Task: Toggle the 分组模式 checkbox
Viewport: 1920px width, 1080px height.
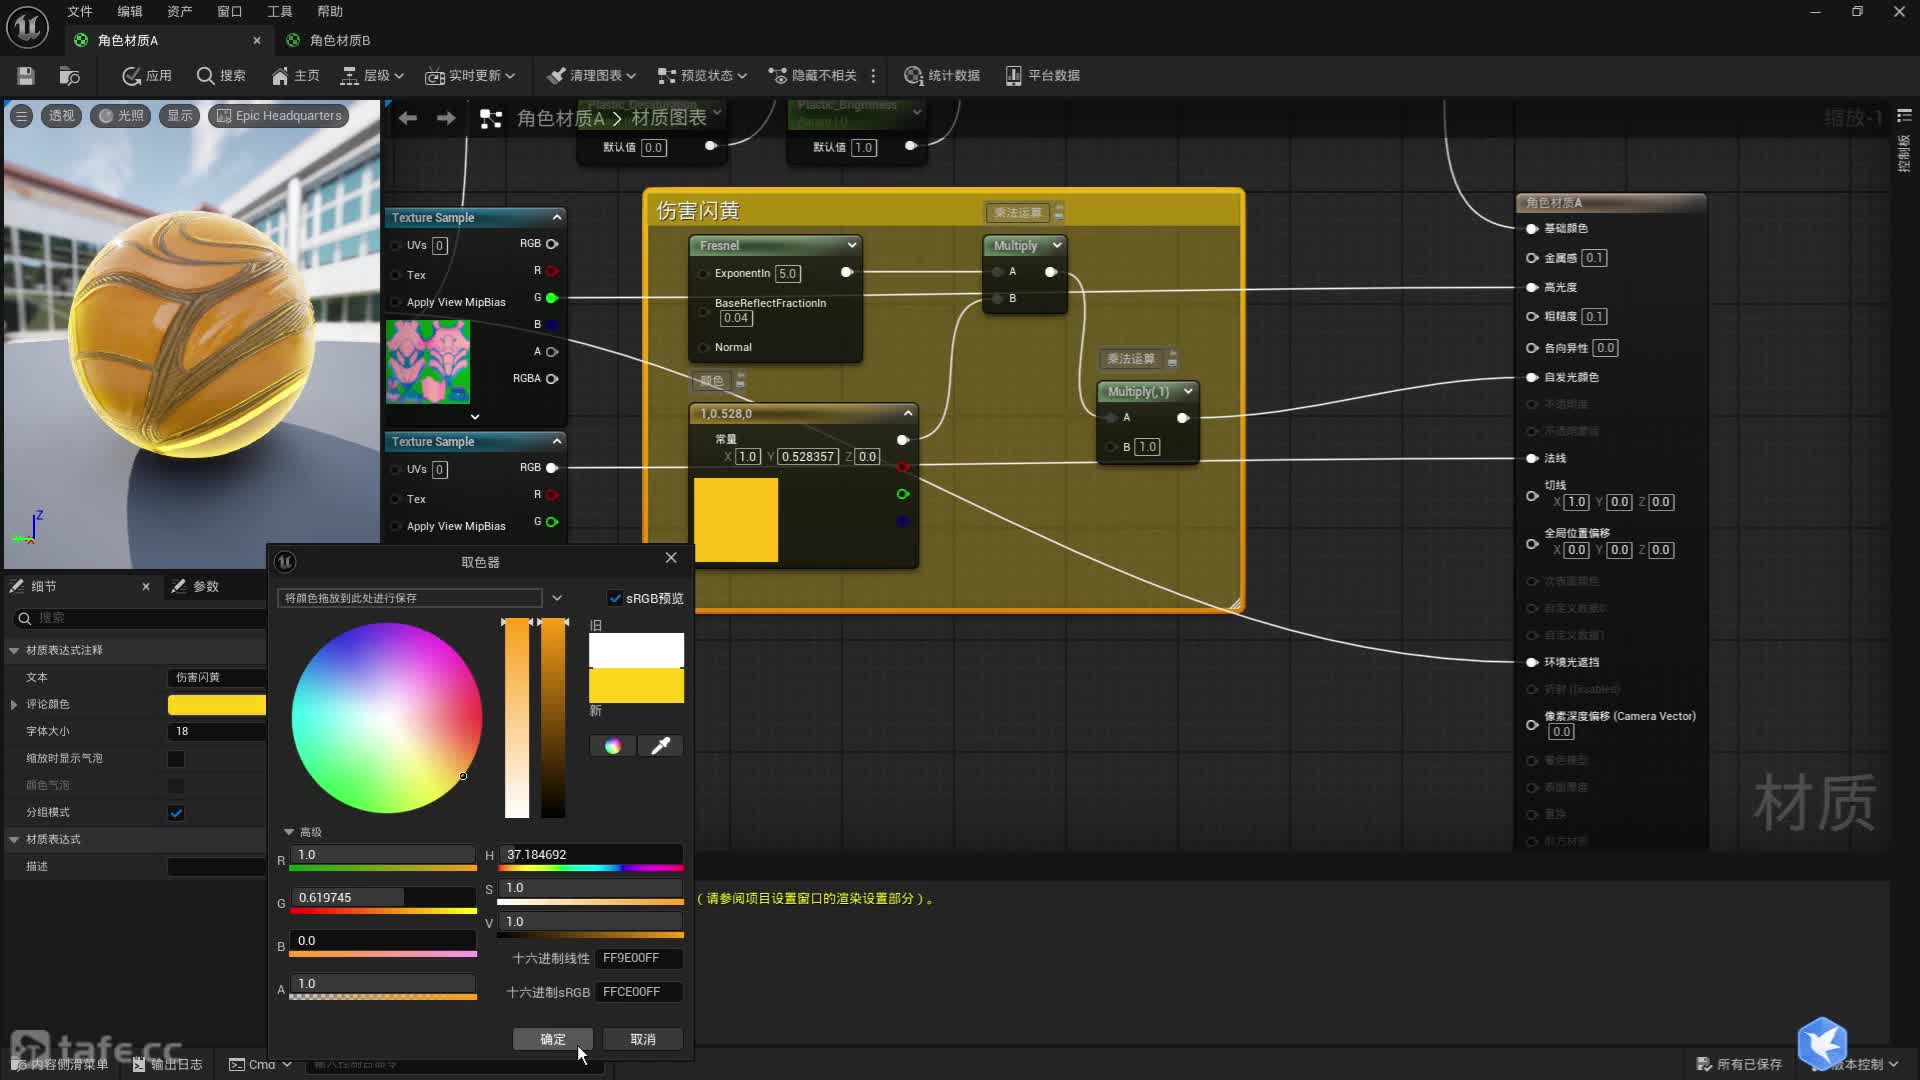Action: point(176,813)
